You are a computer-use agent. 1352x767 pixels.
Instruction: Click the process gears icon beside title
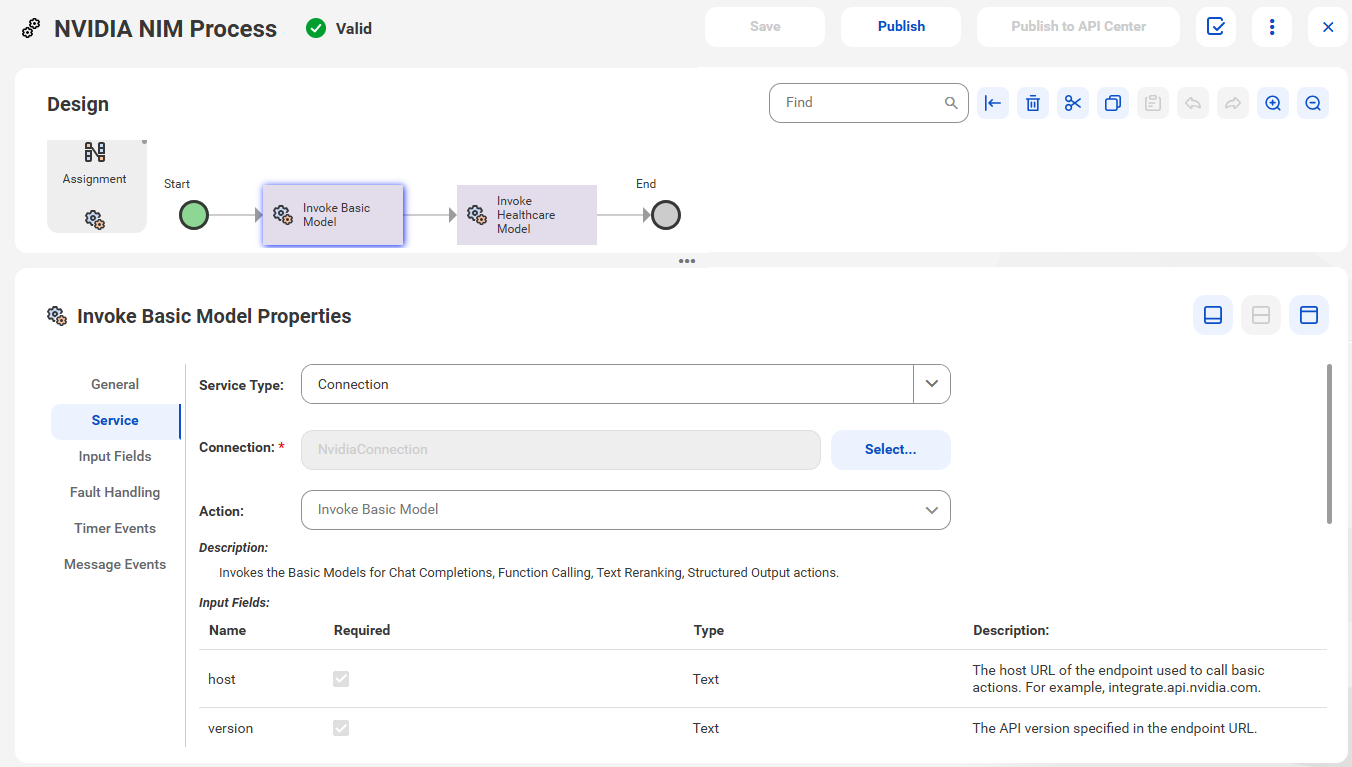(x=32, y=28)
